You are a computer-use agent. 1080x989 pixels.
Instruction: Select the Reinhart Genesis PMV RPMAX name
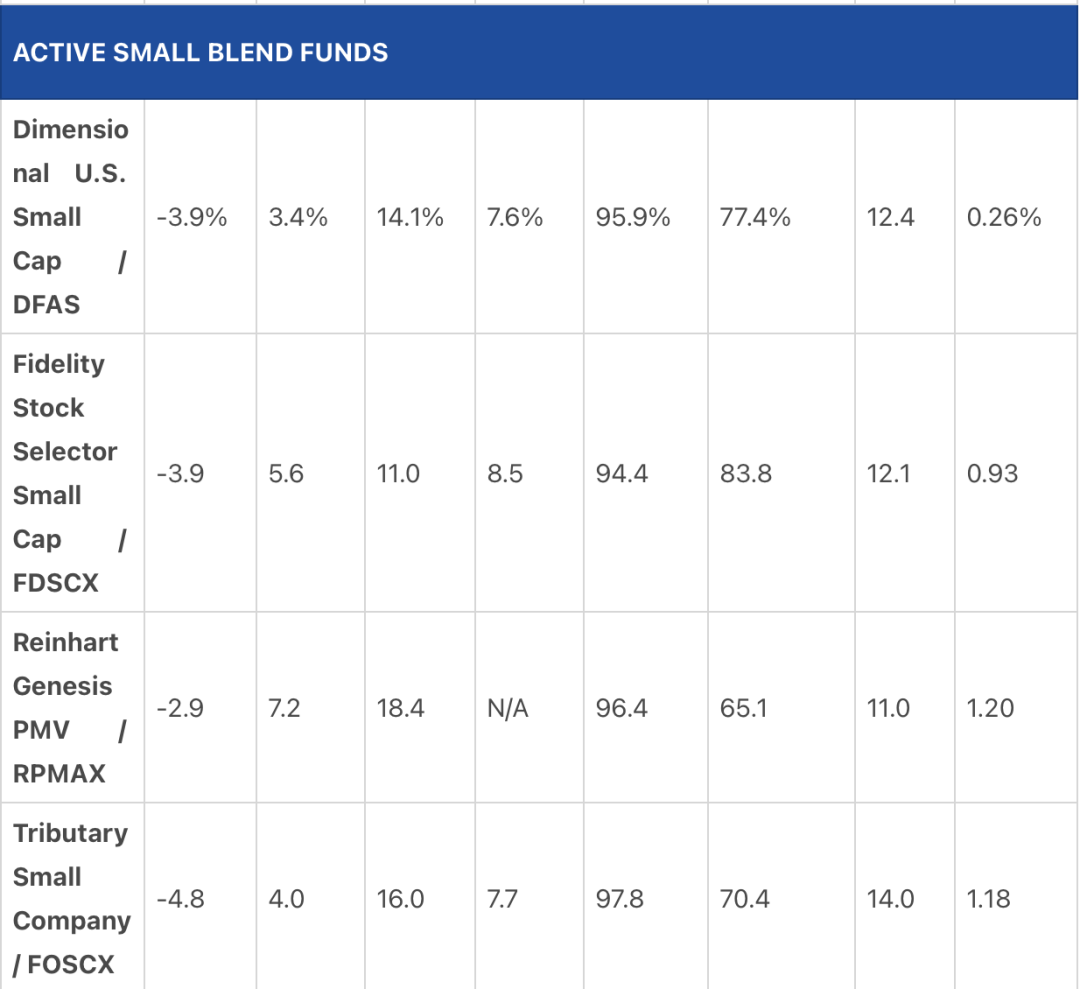(69, 707)
